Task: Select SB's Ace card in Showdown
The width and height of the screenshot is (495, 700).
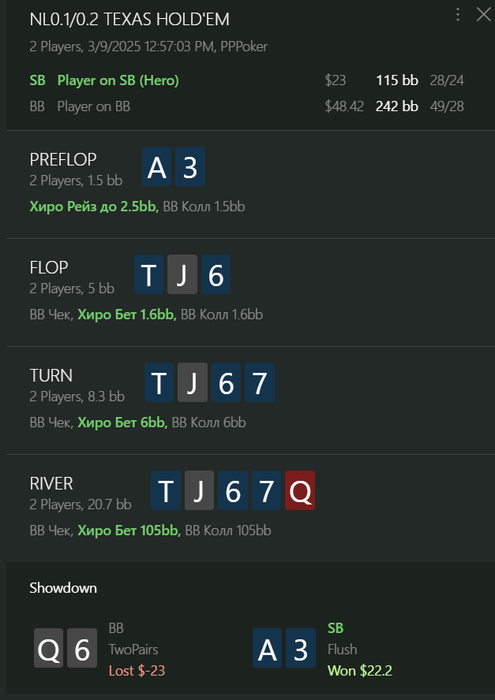Action: coord(267,648)
